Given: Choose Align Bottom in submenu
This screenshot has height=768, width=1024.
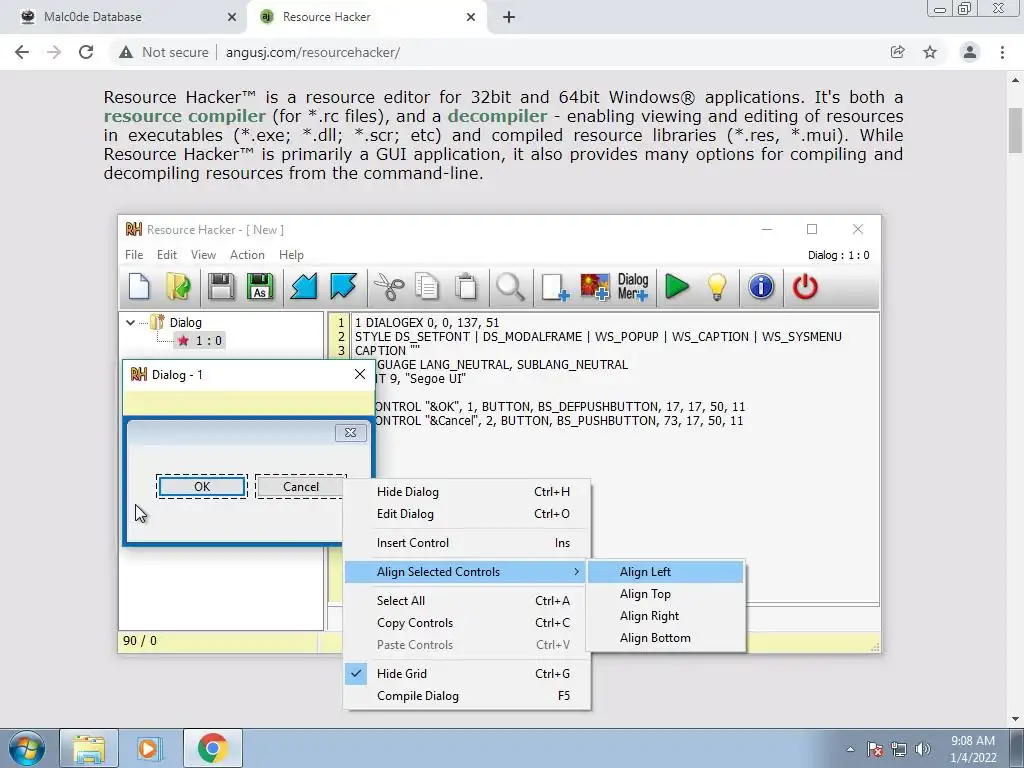Looking at the screenshot, I should 665,638.
